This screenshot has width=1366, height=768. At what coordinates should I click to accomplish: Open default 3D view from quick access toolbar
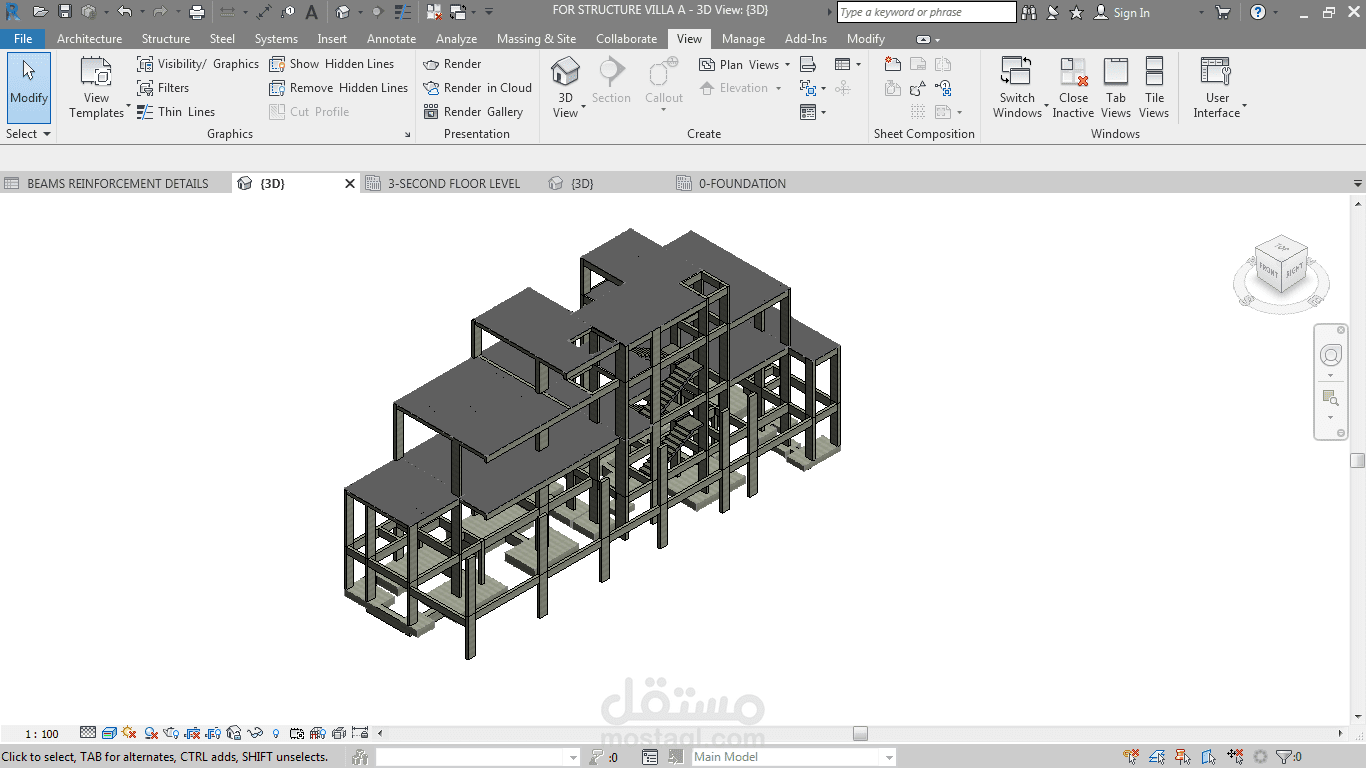[x=343, y=12]
